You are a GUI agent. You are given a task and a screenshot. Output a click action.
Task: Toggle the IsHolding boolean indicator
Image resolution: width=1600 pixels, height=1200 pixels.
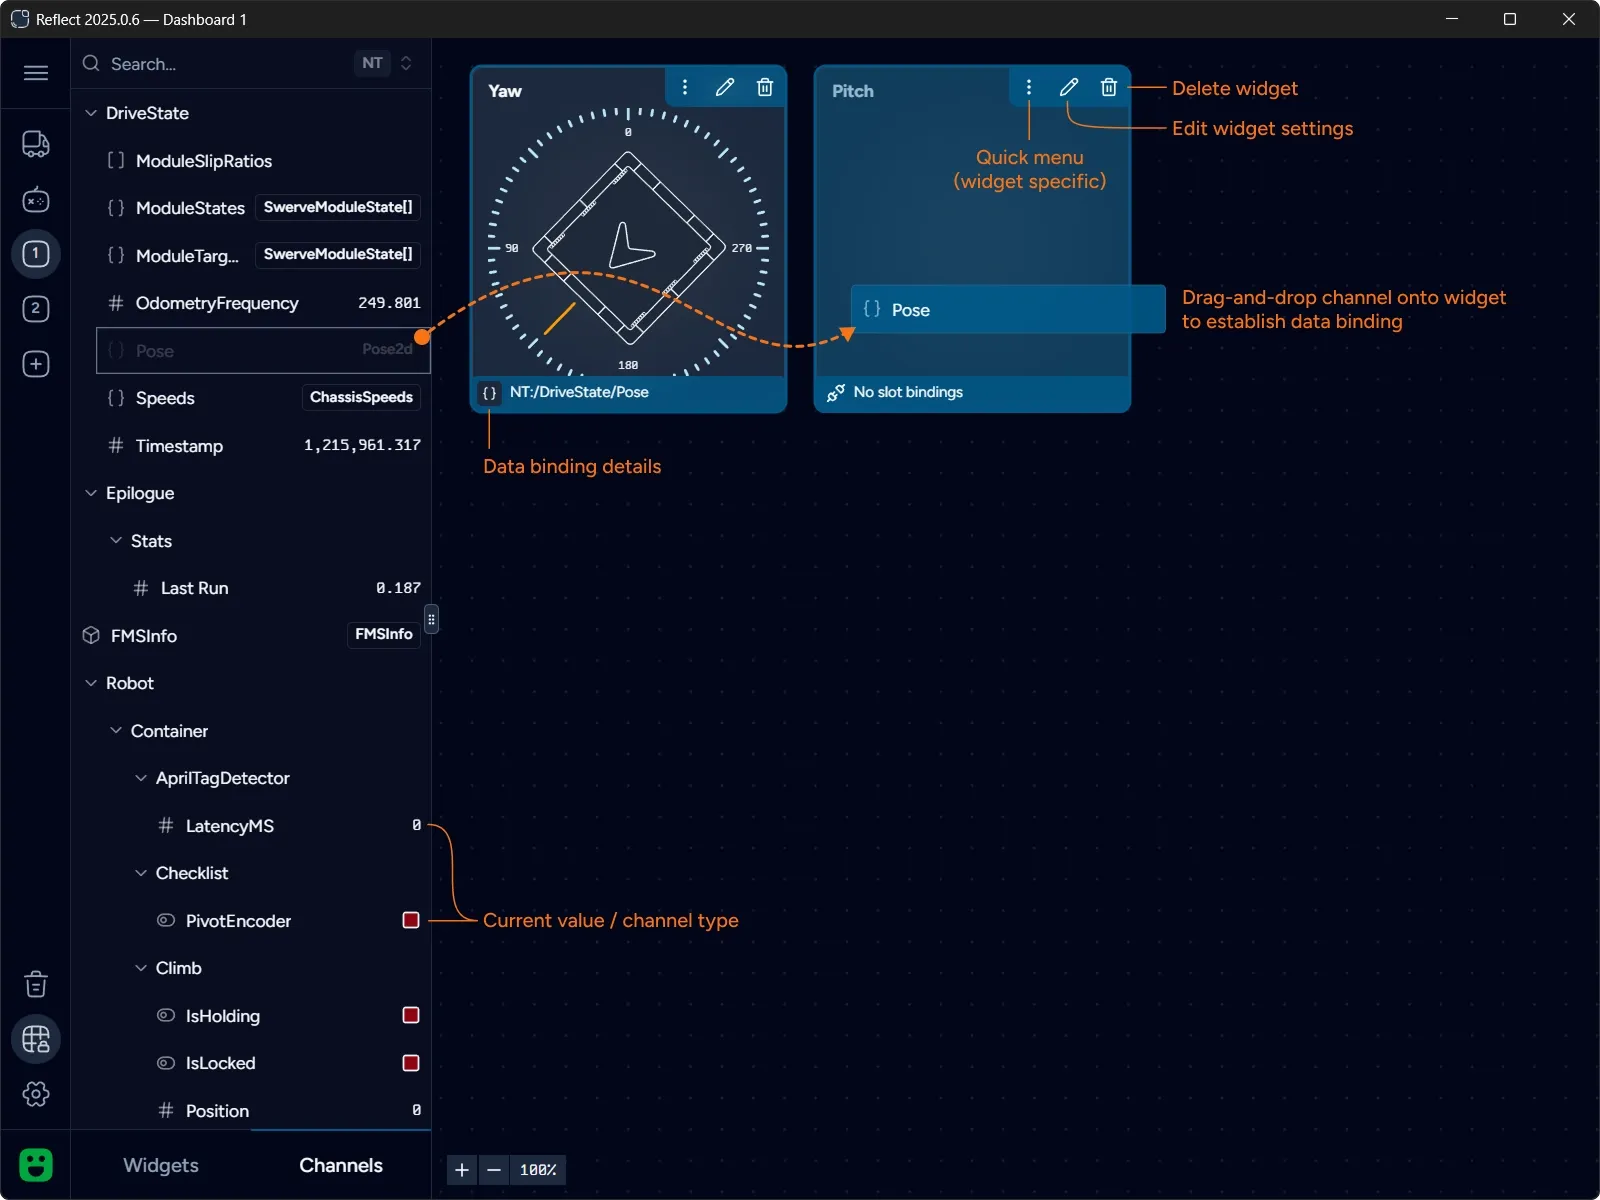pyautogui.click(x=410, y=1015)
